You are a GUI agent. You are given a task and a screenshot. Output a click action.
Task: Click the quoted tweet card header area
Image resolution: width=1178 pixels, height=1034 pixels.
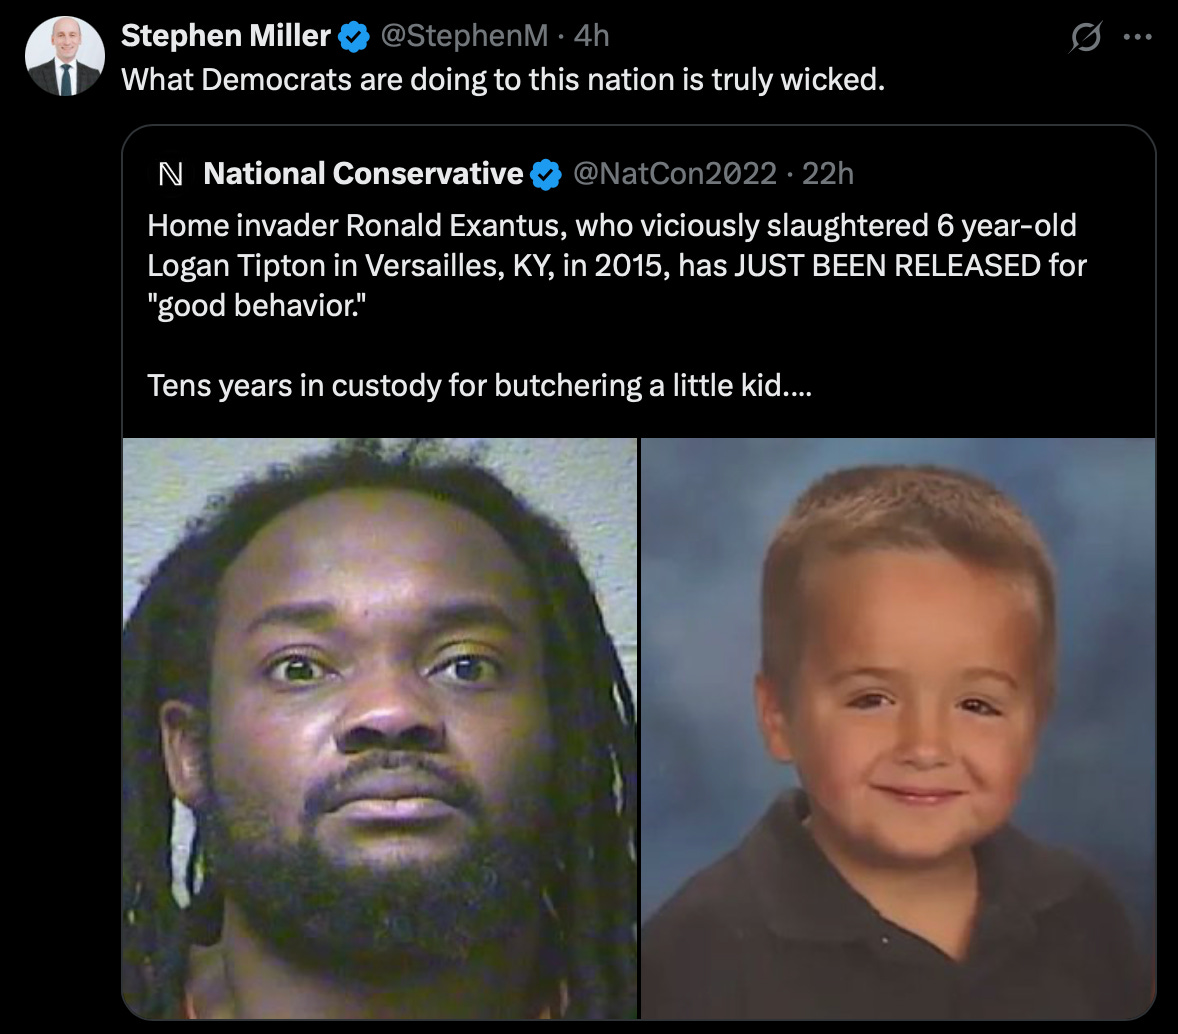[639, 174]
